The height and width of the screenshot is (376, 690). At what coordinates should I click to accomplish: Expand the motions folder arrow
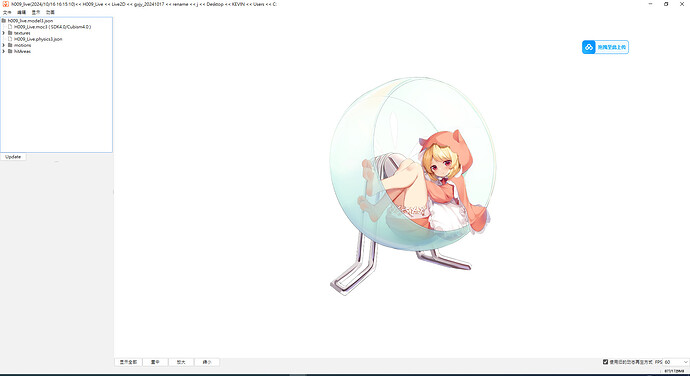(x=4, y=45)
